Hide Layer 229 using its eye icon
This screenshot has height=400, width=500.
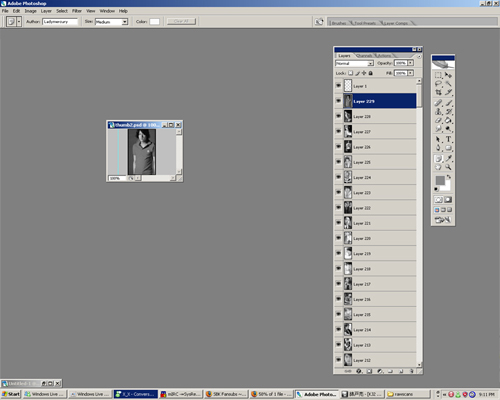[x=338, y=101]
